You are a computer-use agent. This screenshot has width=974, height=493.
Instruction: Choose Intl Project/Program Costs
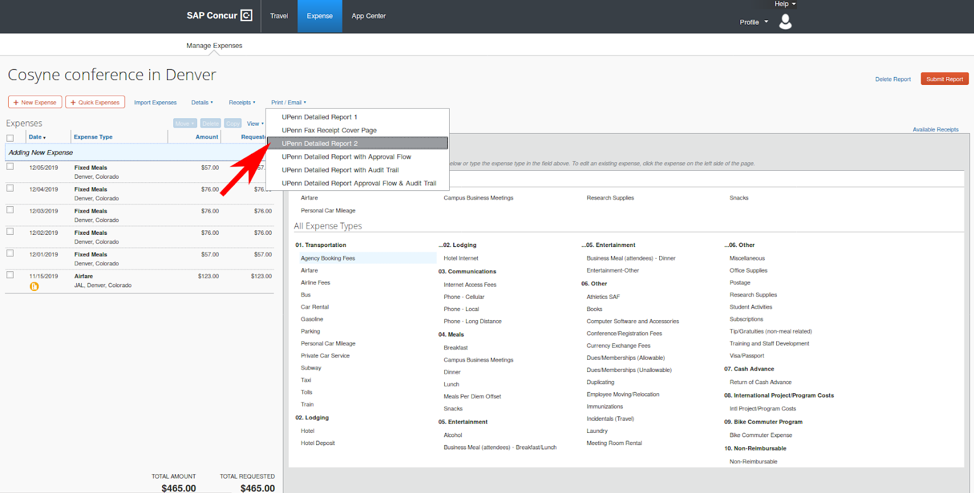[763, 409]
